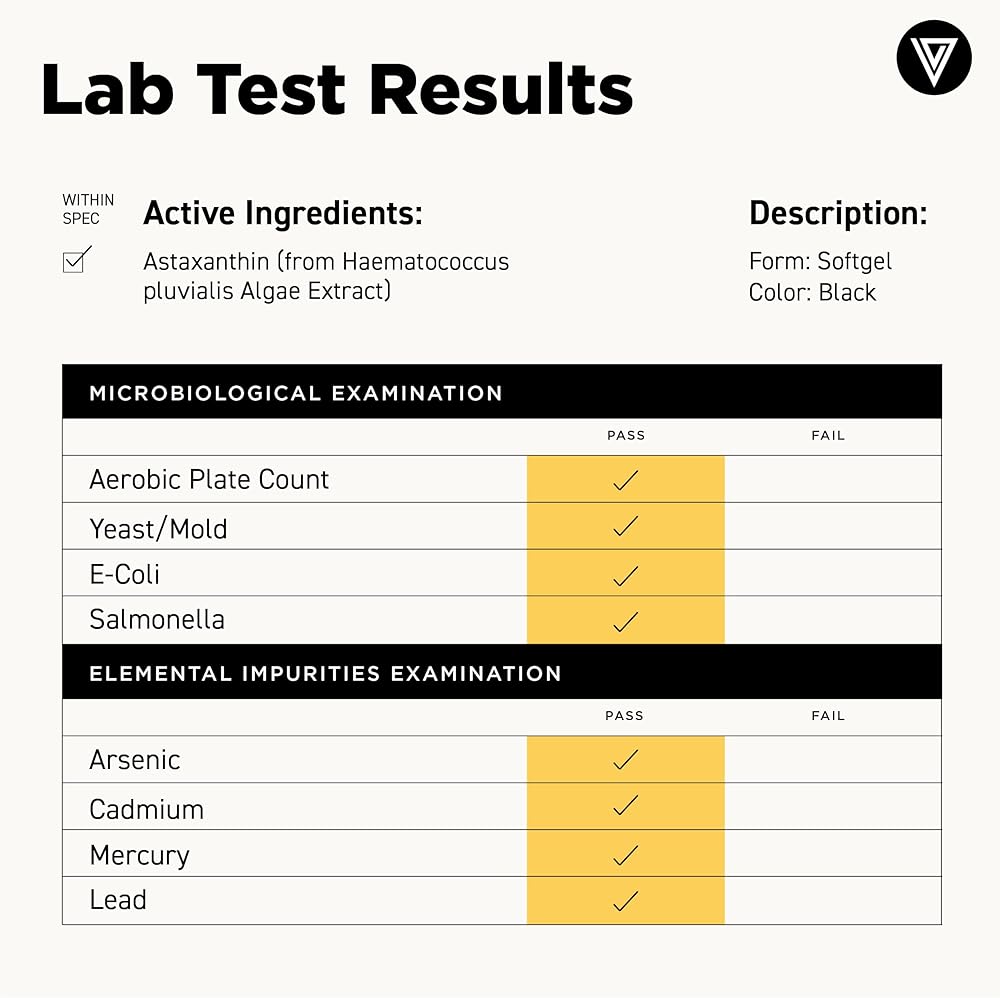Screen dimensions: 1000x998
Task: Click the Yeast/Mold pass checkmark
Action: point(625,527)
